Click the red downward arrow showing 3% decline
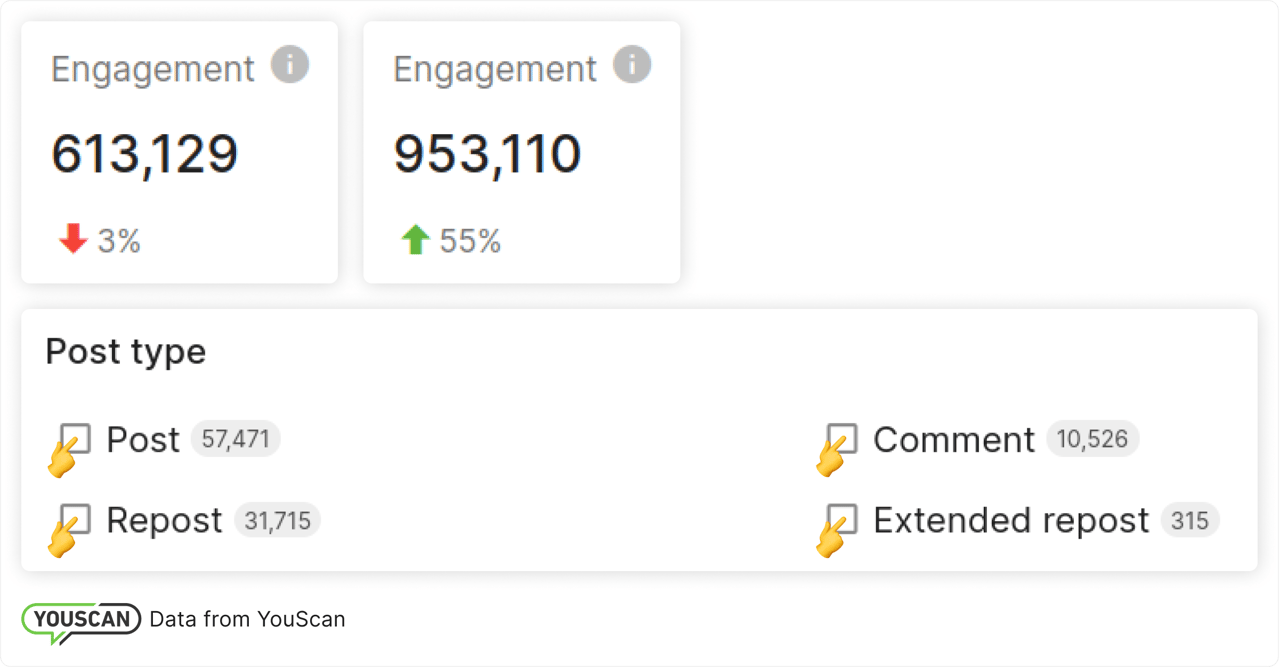The width and height of the screenshot is (1280, 667). pyautogui.click(x=71, y=239)
